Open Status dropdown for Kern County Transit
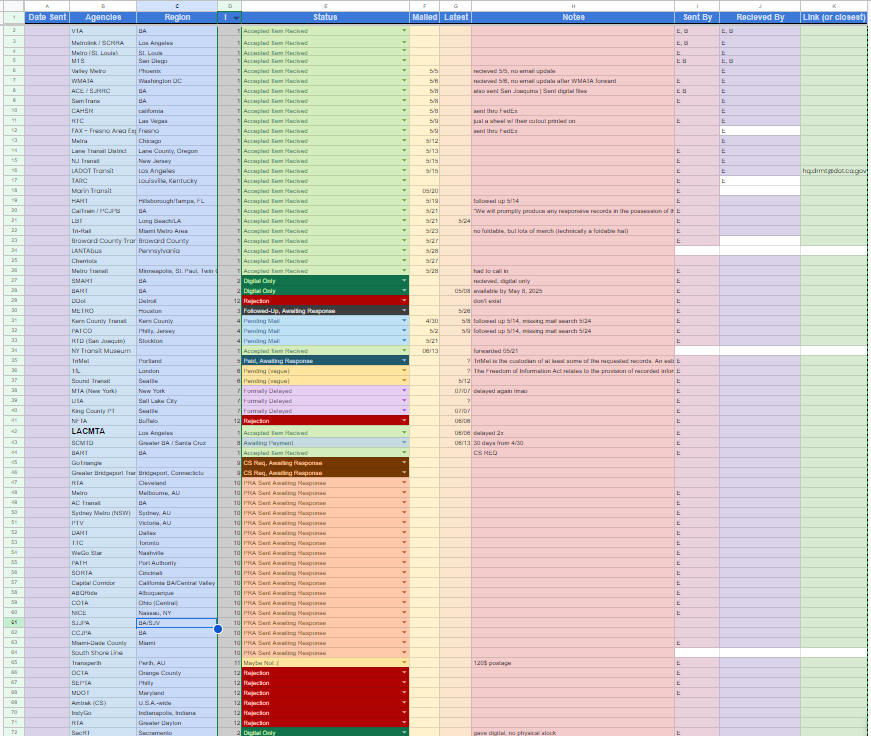 404,321
